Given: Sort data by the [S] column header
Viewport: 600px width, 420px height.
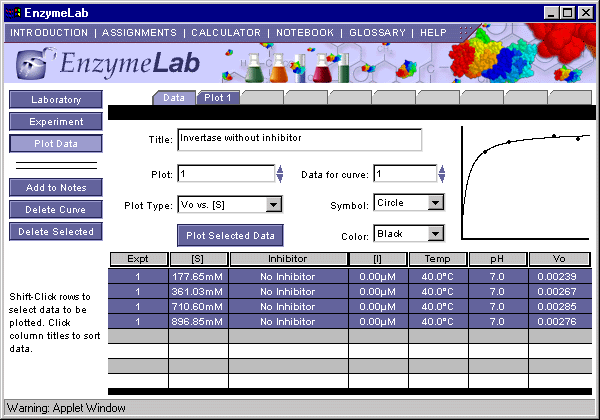Looking at the screenshot, I should point(198,259).
